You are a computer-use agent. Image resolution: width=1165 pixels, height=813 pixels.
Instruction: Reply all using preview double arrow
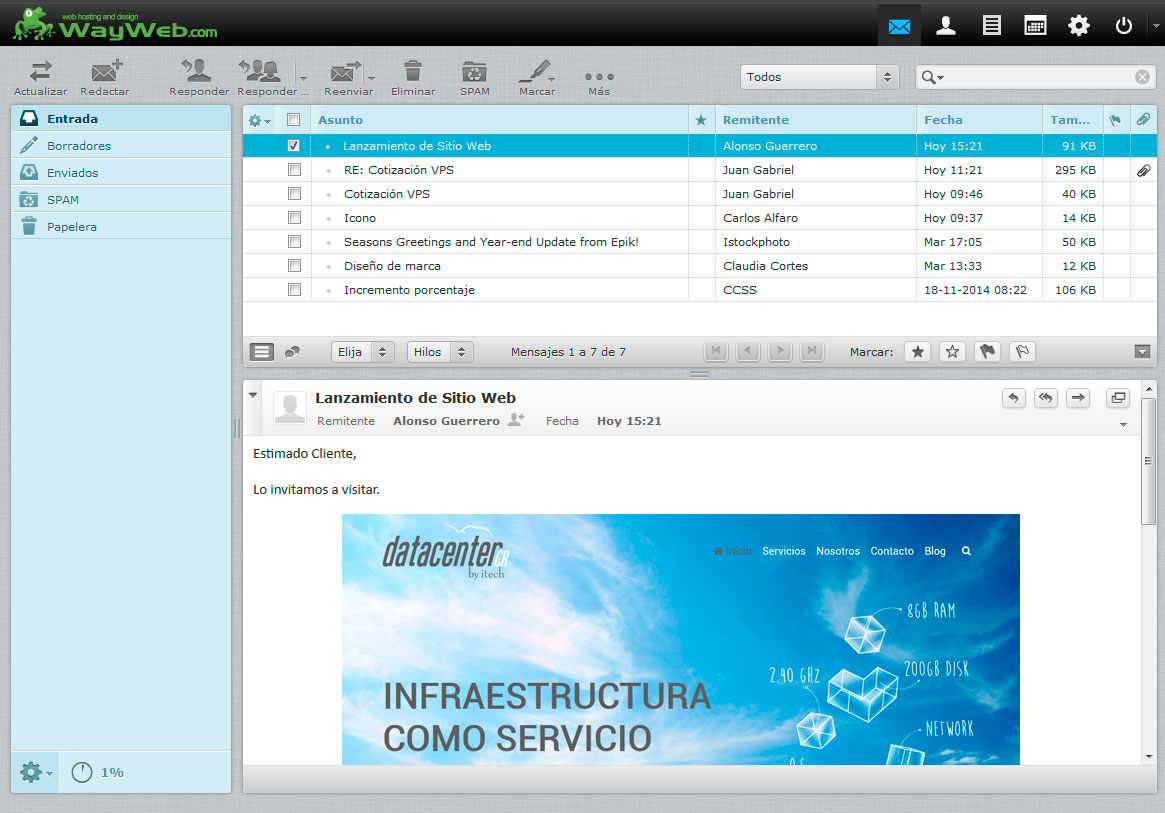click(x=1045, y=398)
